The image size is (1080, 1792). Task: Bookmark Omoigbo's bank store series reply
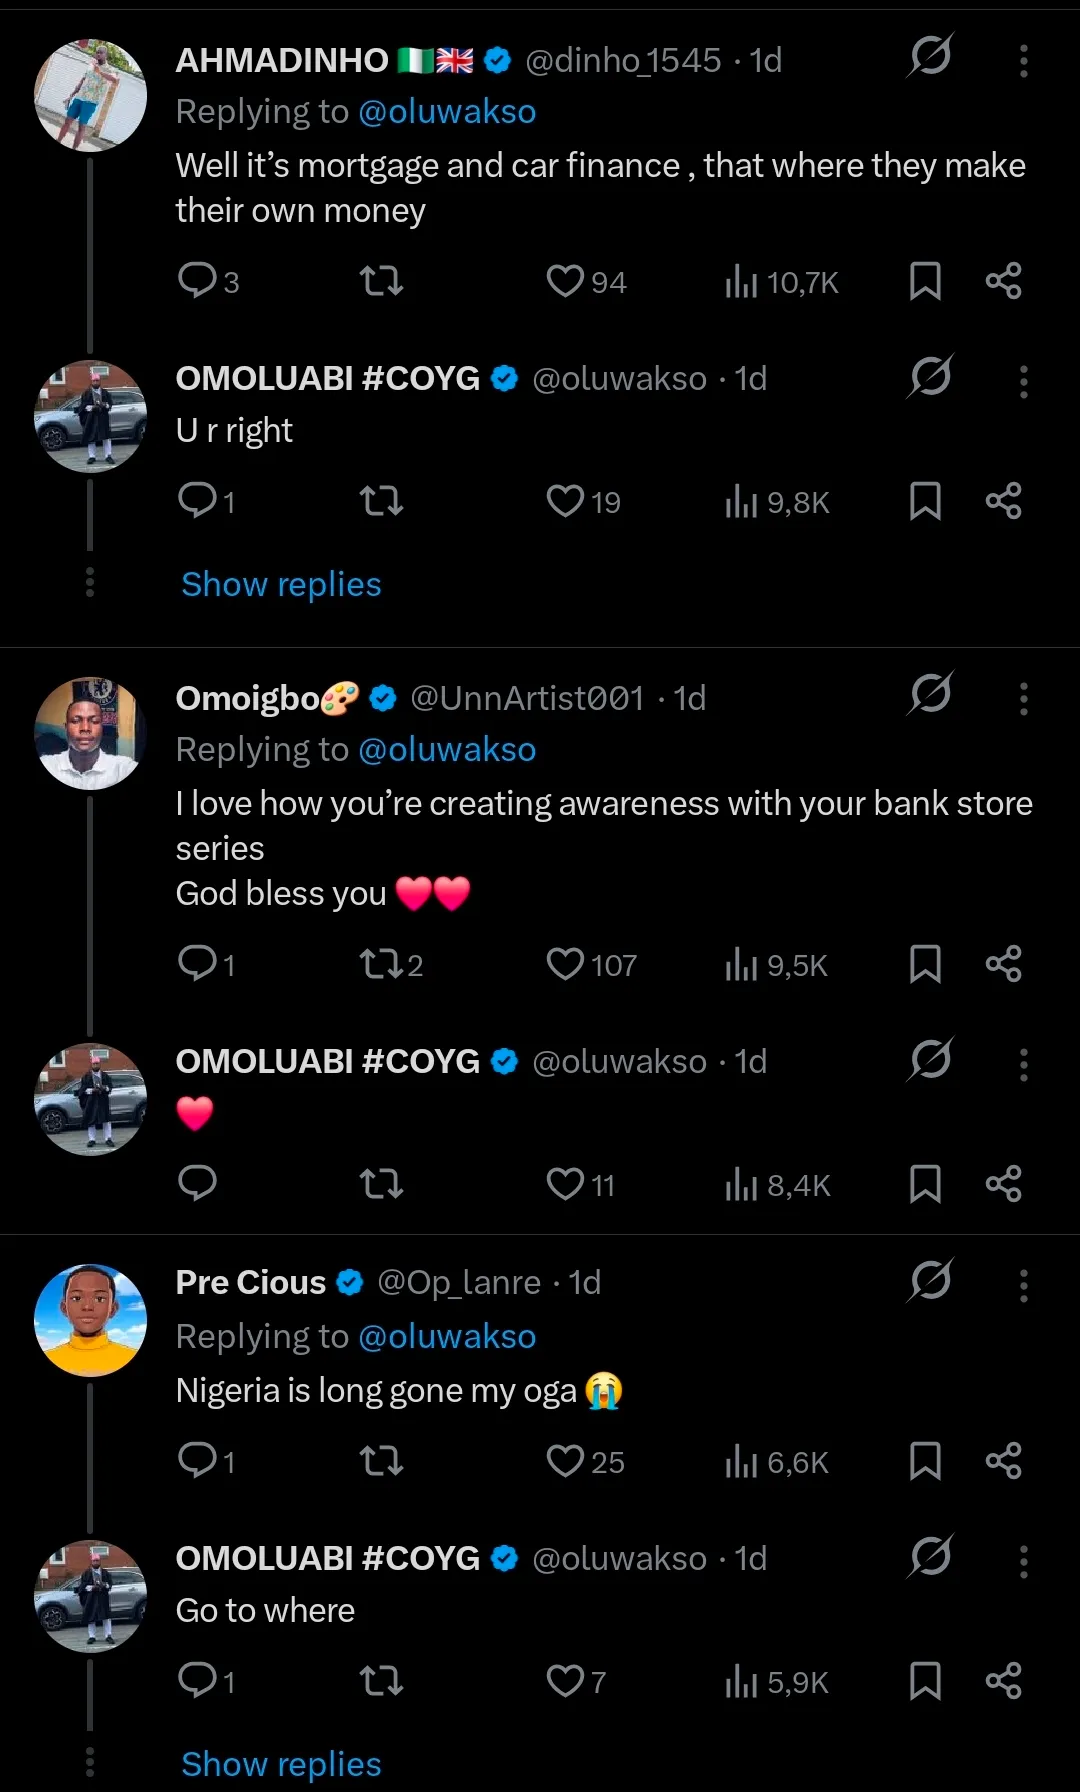tap(925, 964)
